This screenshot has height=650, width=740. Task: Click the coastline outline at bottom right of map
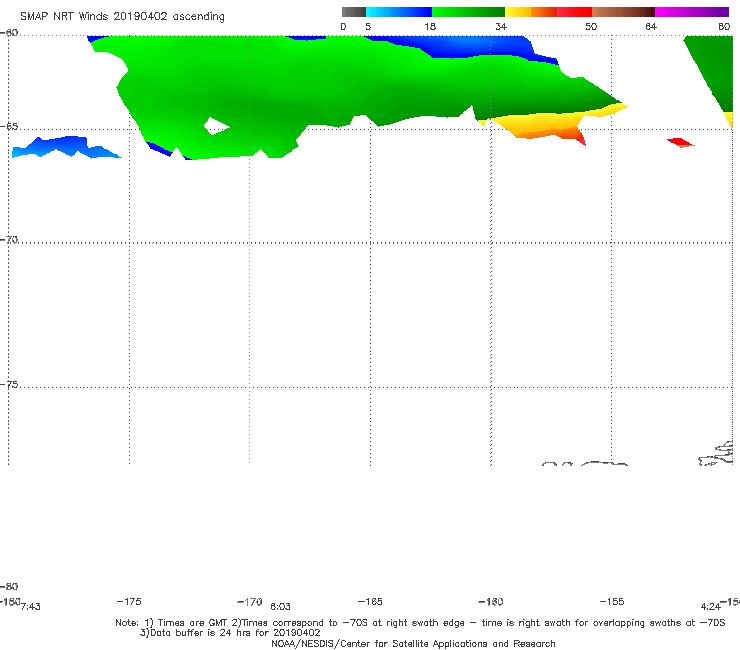point(716,454)
